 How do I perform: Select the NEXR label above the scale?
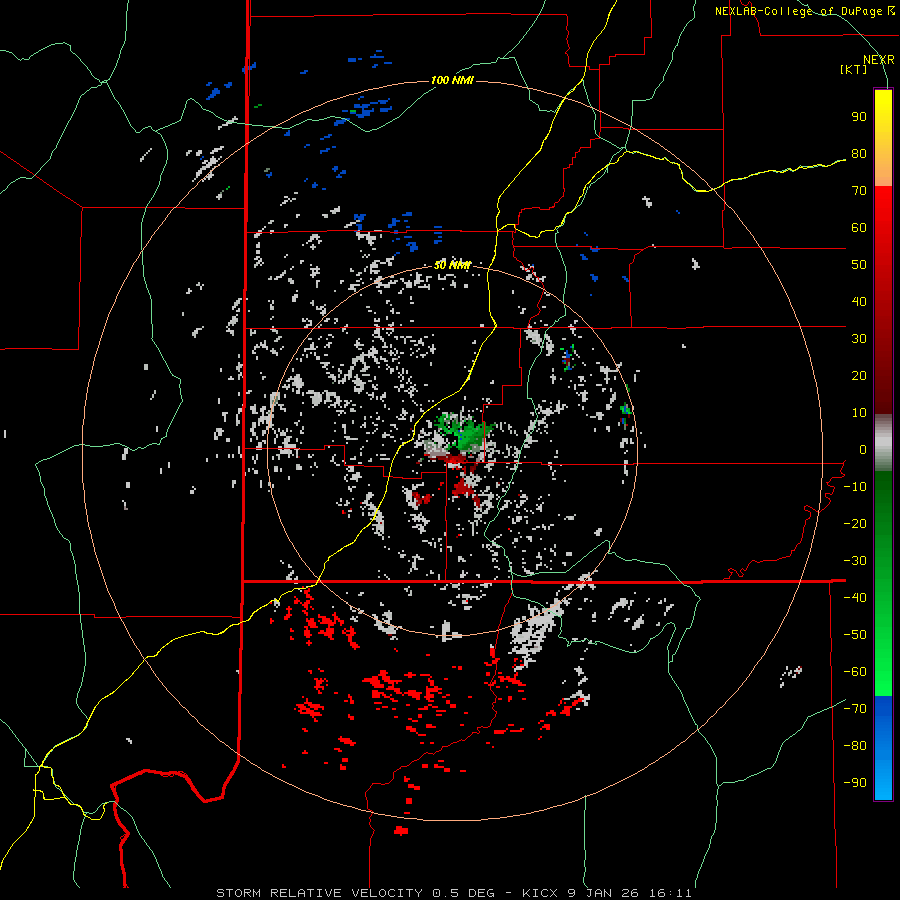(x=879, y=60)
